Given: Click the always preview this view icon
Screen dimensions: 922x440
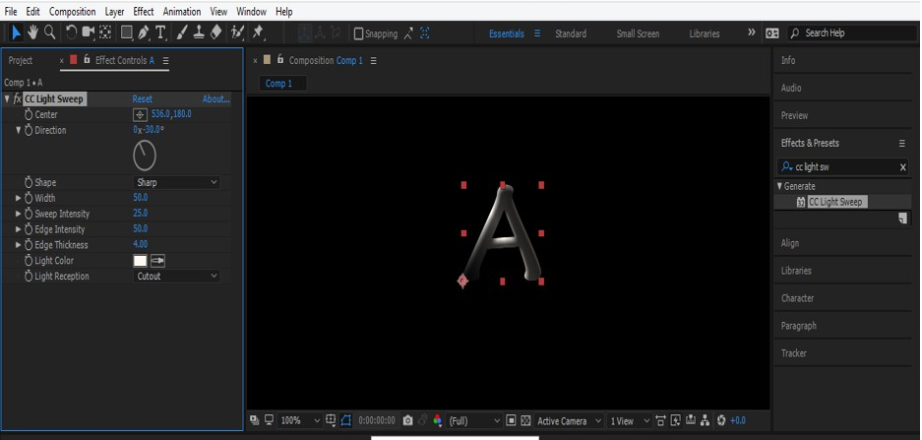Looking at the screenshot, I should [254, 420].
